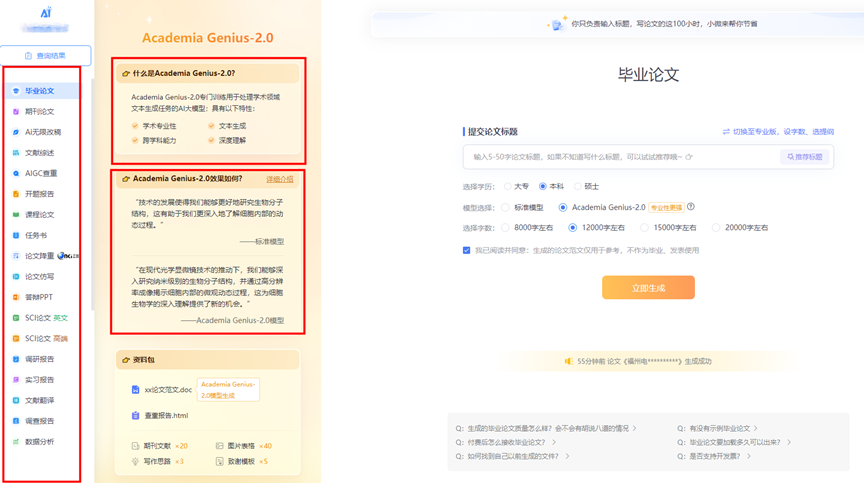The image size is (864, 483).
Task: Click the 查重报告.html file icon
Action: [136, 415]
